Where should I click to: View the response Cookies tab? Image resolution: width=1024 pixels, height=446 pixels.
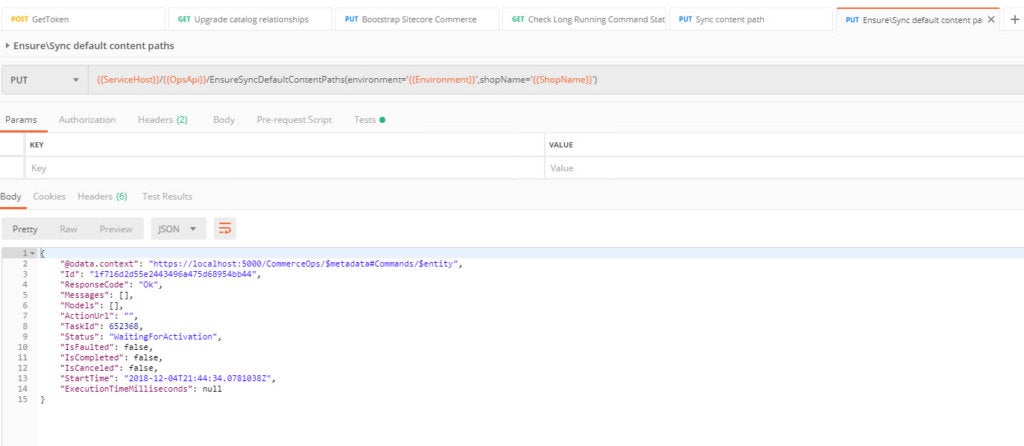(x=49, y=197)
